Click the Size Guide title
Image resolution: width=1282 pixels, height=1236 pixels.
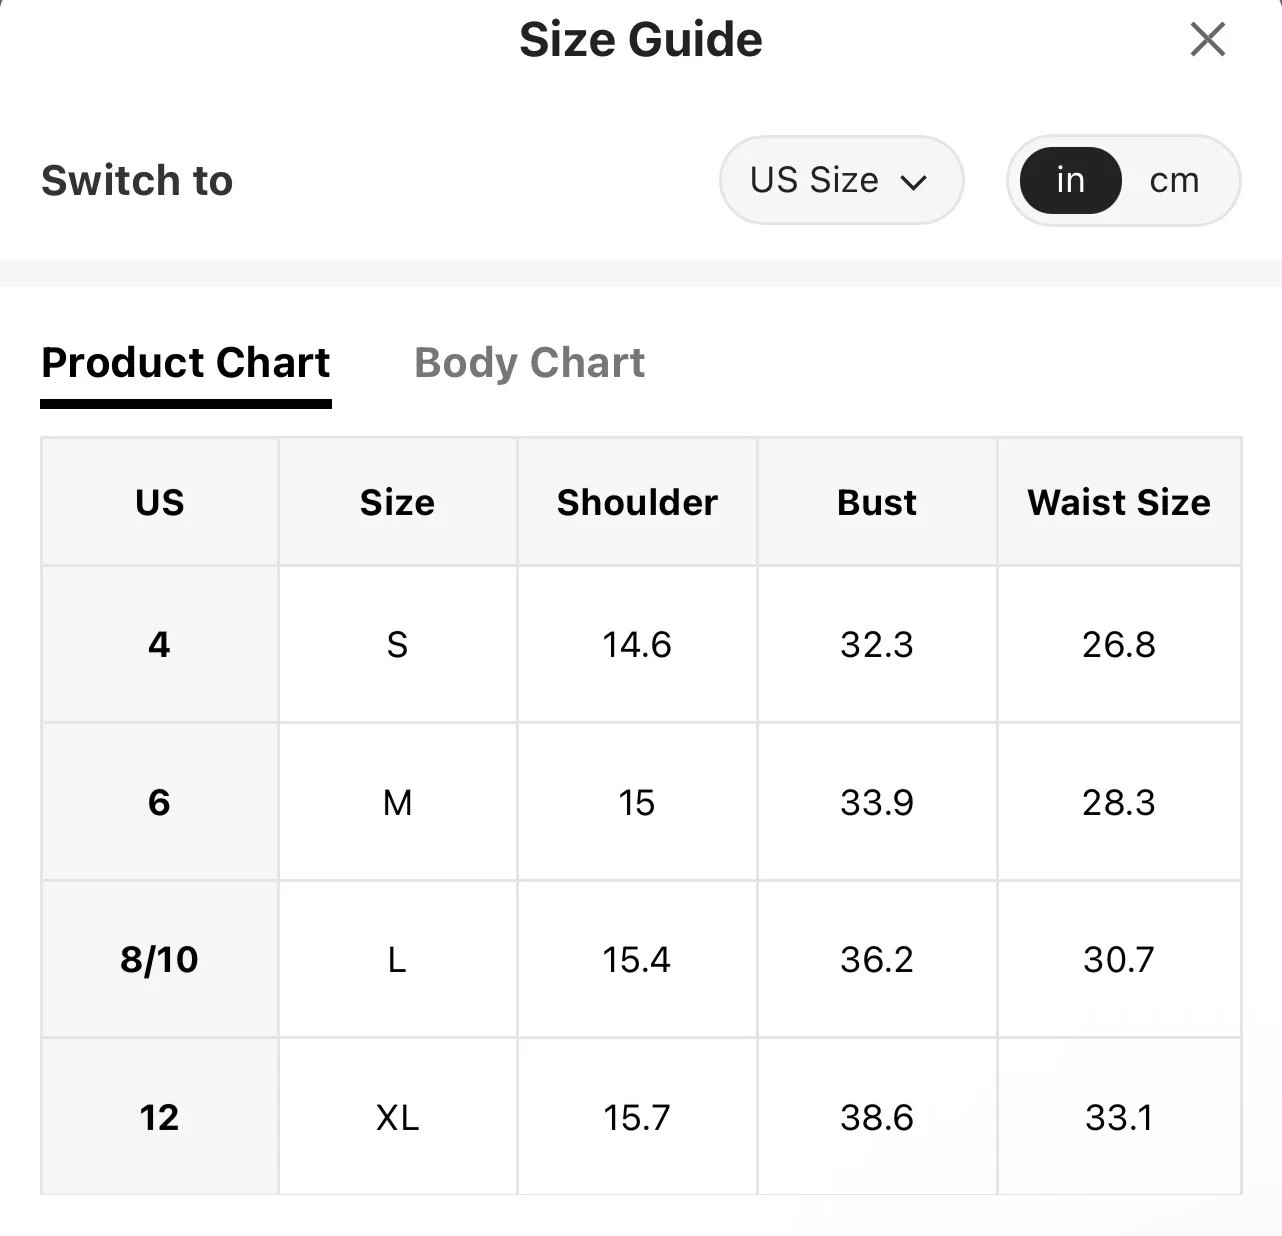[641, 40]
